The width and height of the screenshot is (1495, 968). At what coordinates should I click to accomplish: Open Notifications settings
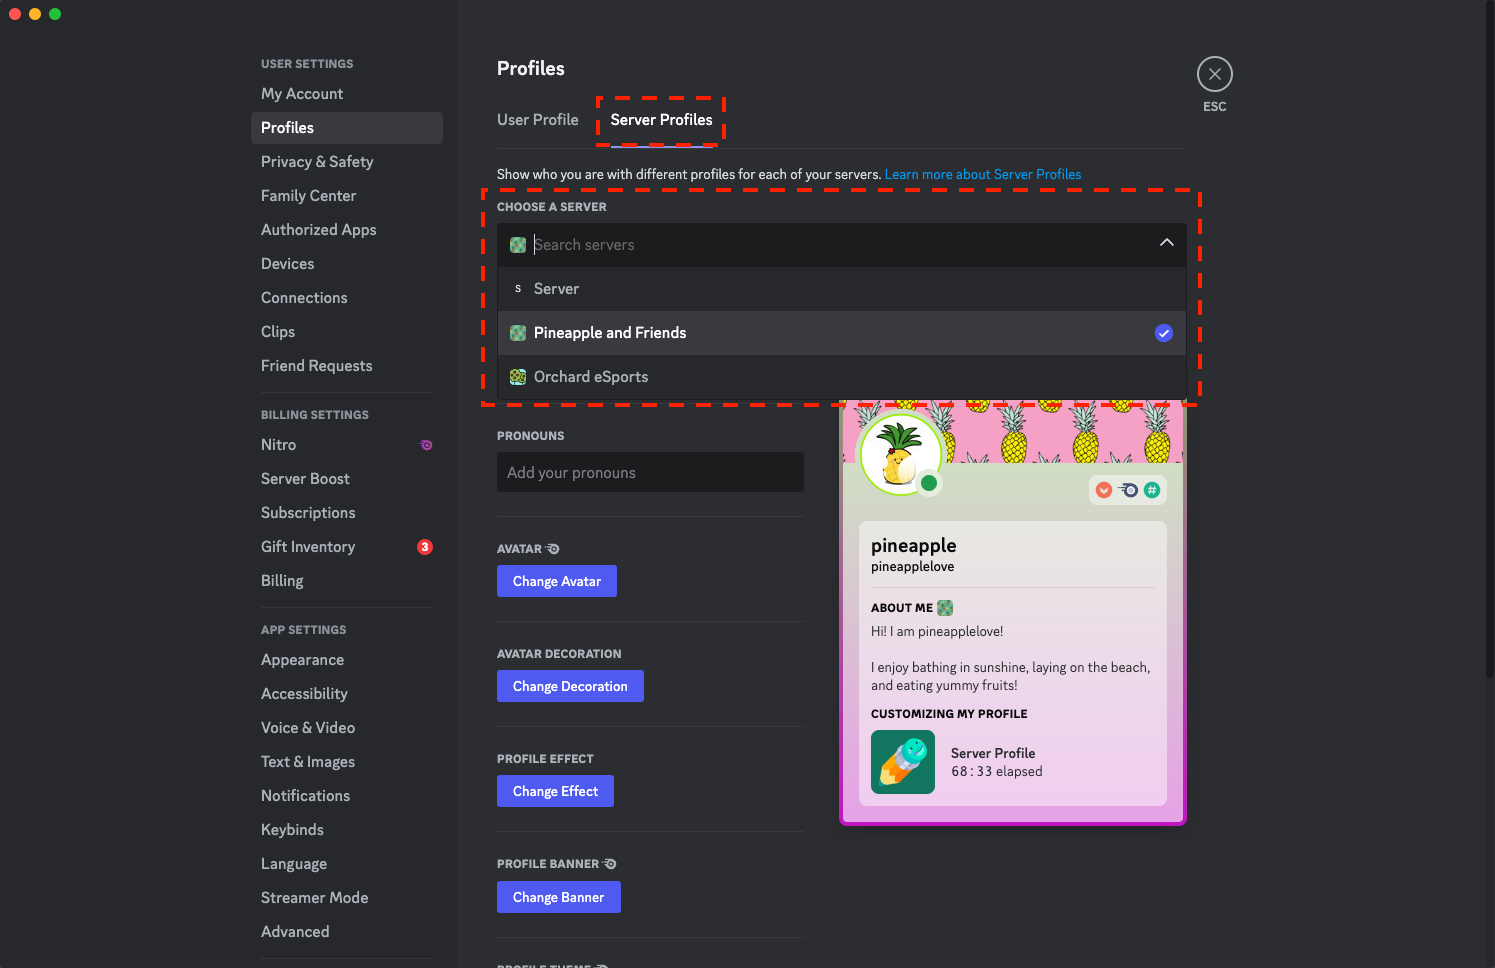346,796
